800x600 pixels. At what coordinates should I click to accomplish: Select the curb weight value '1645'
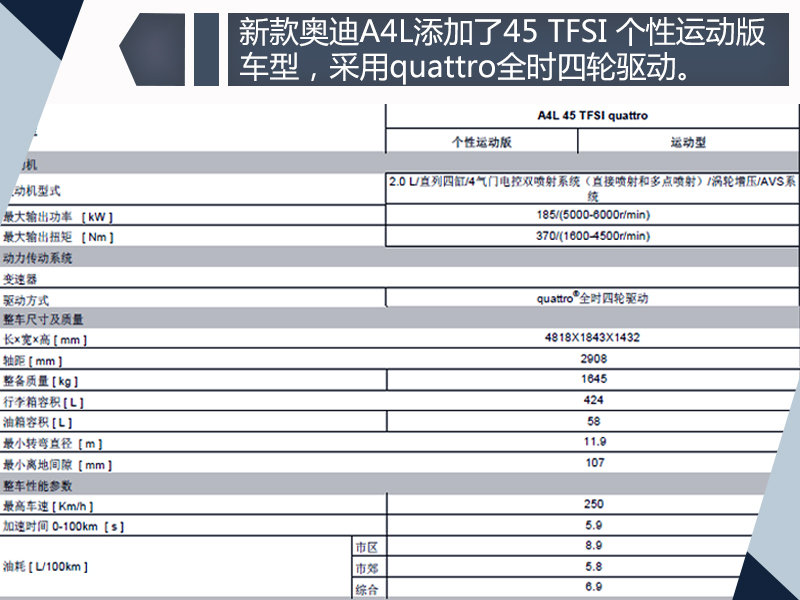click(x=594, y=379)
